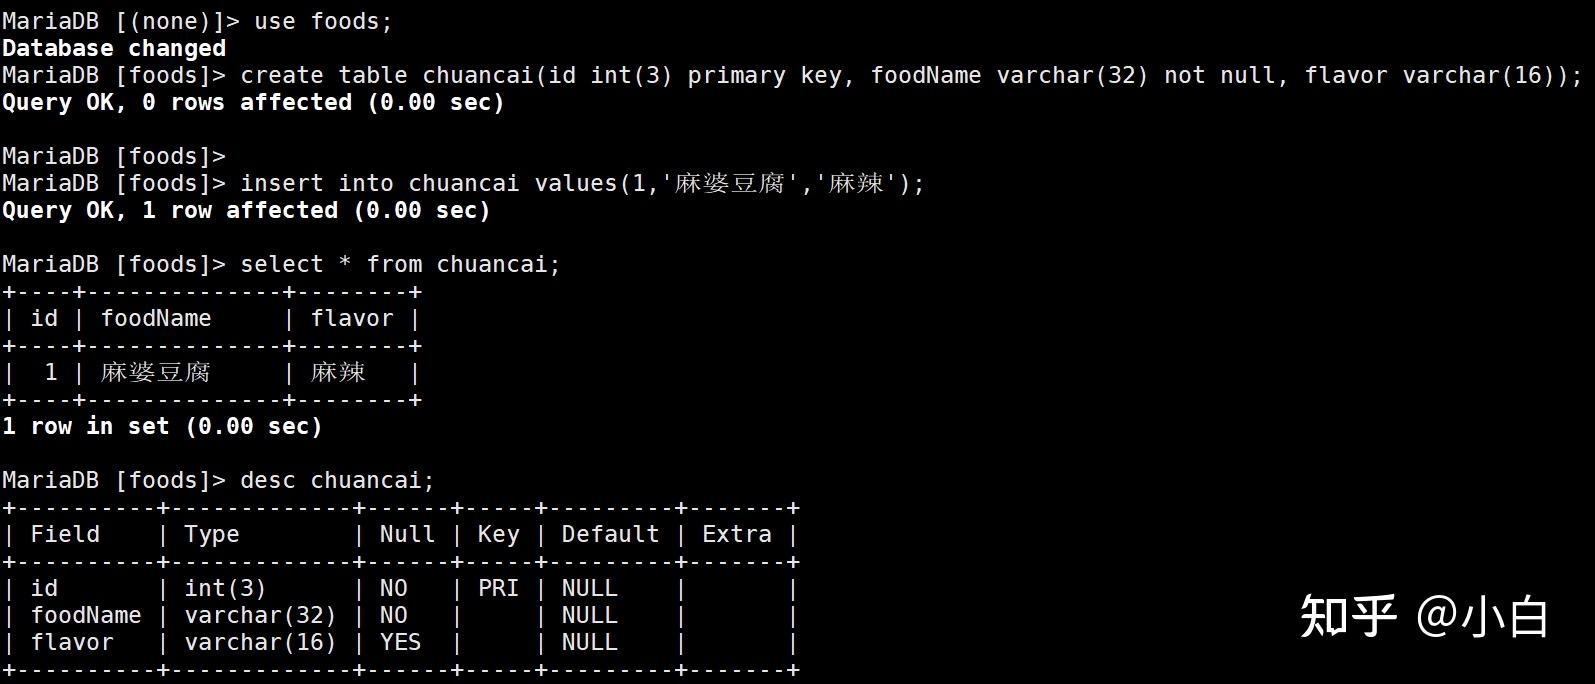The image size is (1595, 684).
Task: Click the 'insert into chuancai values' command
Action: coord(583,183)
